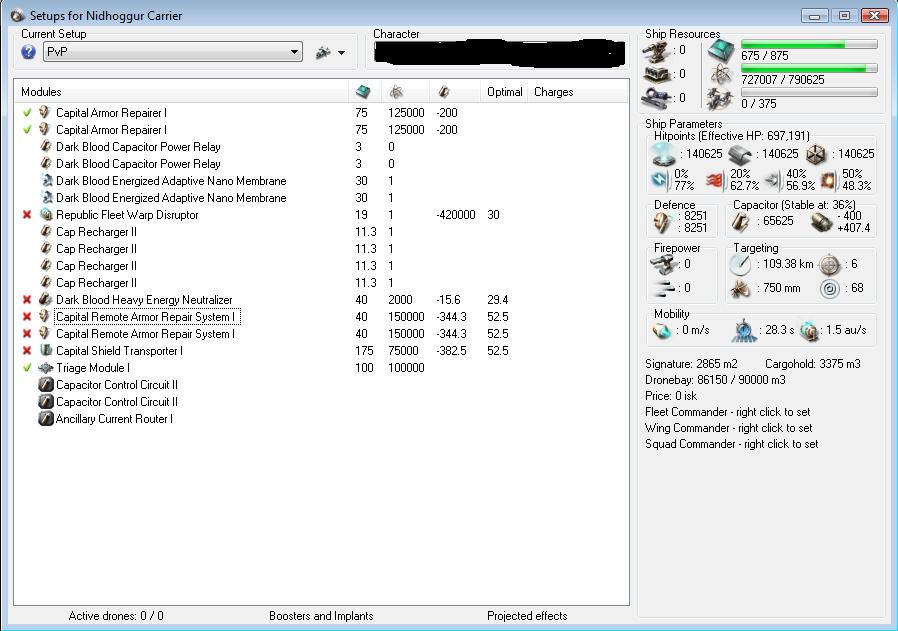Click Republic Fleet Warp Disruptor module icon
The width and height of the screenshot is (898, 631).
[46, 215]
